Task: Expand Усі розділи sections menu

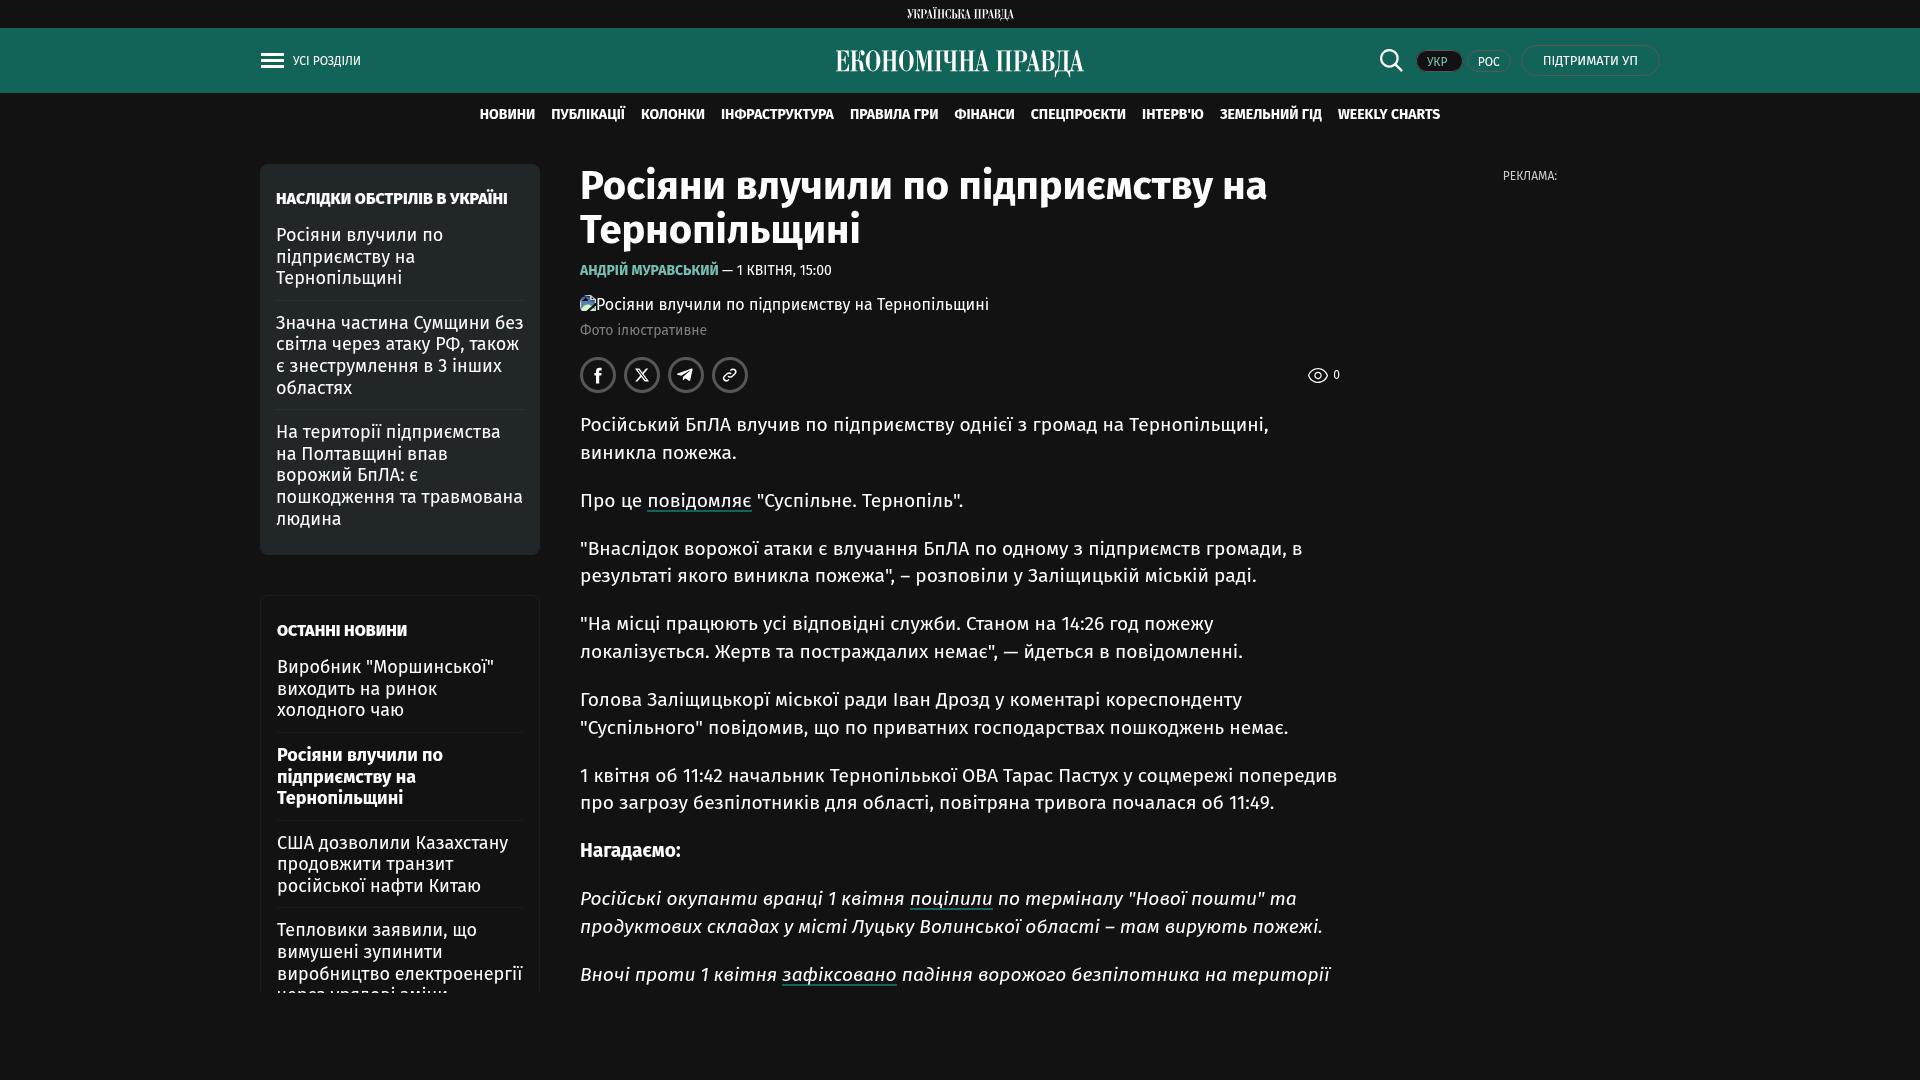Action: 326,61
